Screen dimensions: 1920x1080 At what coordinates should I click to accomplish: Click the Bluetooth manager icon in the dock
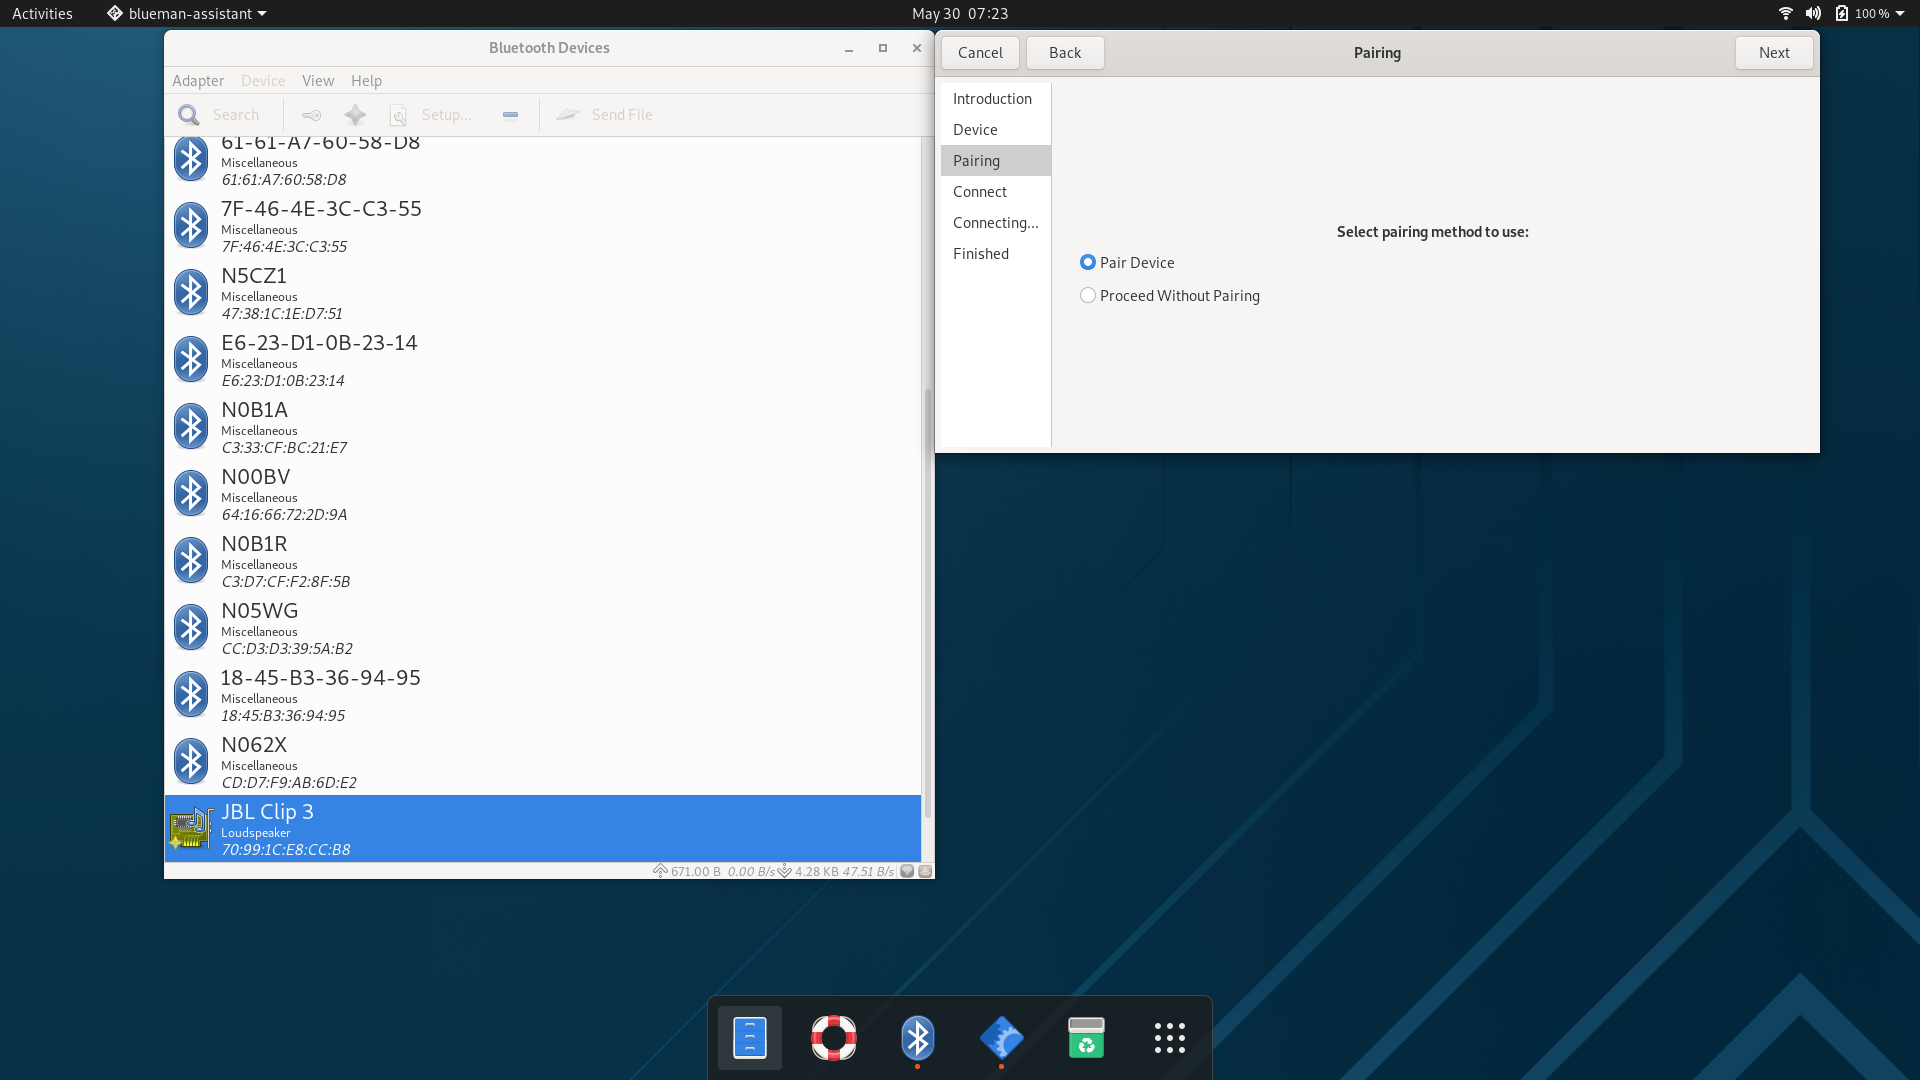pyautogui.click(x=918, y=1038)
